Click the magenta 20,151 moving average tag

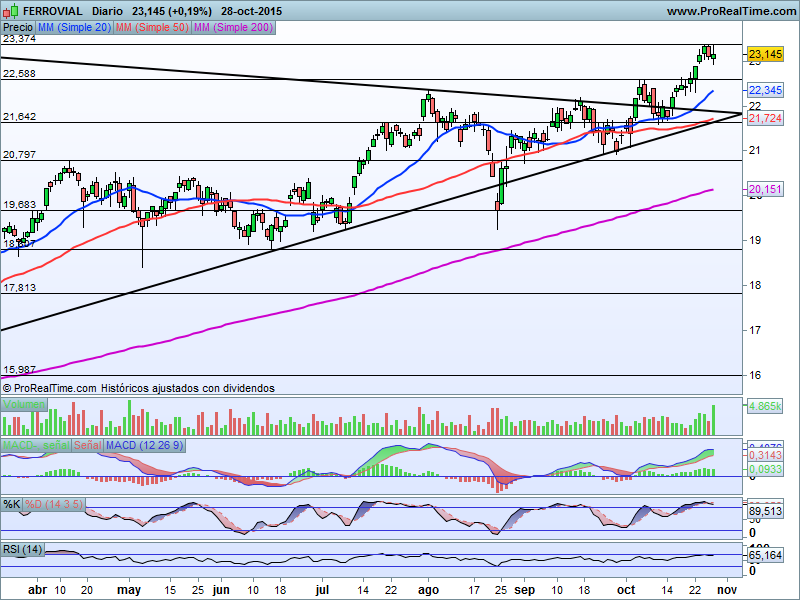tap(765, 189)
